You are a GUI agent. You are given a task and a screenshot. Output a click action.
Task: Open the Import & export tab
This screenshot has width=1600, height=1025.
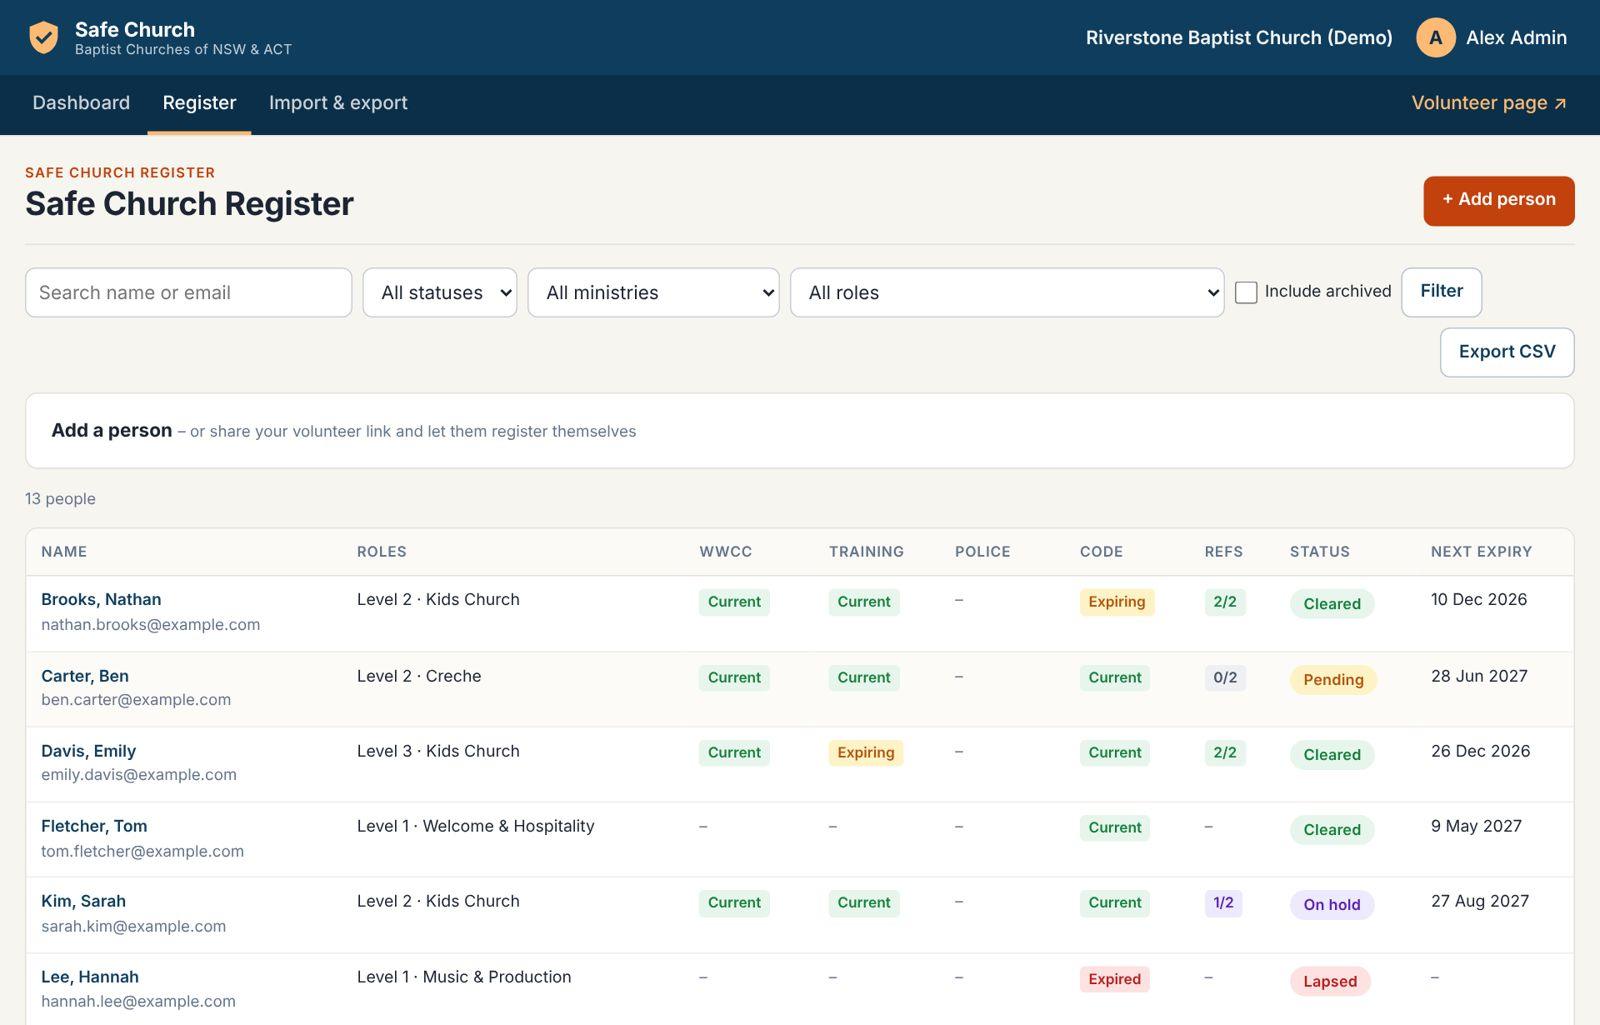(x=338, y=103)
